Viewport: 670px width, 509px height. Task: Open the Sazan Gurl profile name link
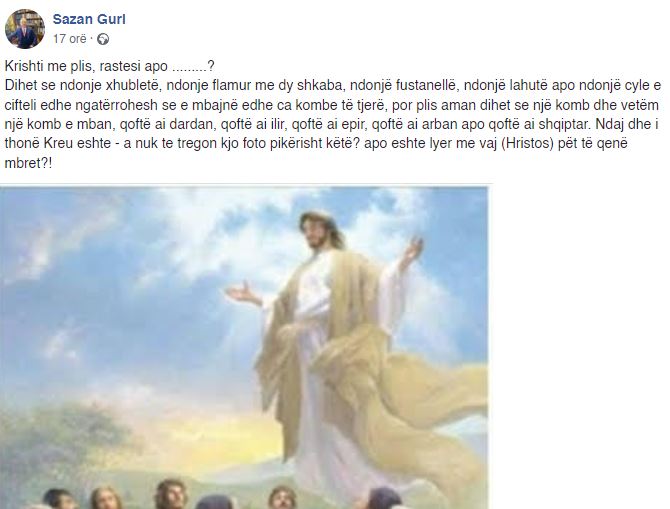point(89,19)
